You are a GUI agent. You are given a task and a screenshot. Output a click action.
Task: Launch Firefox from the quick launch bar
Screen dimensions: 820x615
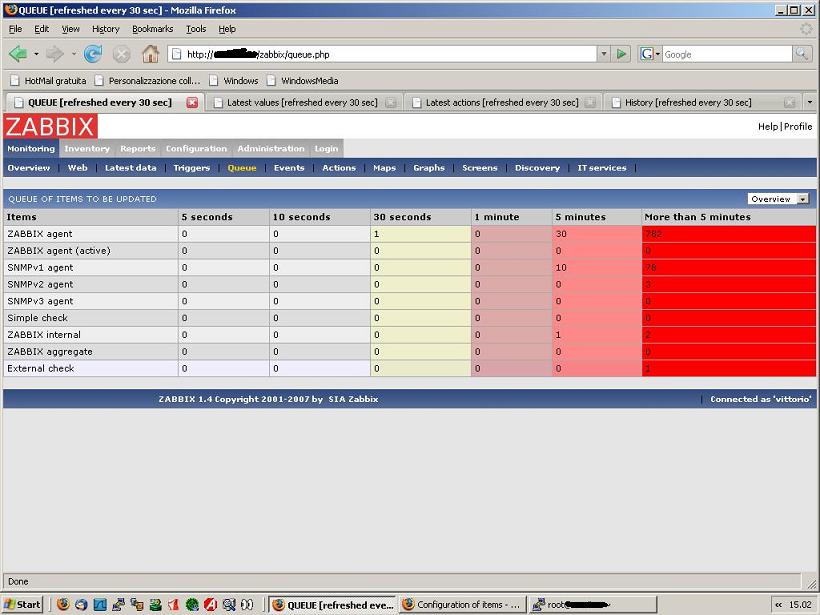pyautogui.click(x=63, y=605)
